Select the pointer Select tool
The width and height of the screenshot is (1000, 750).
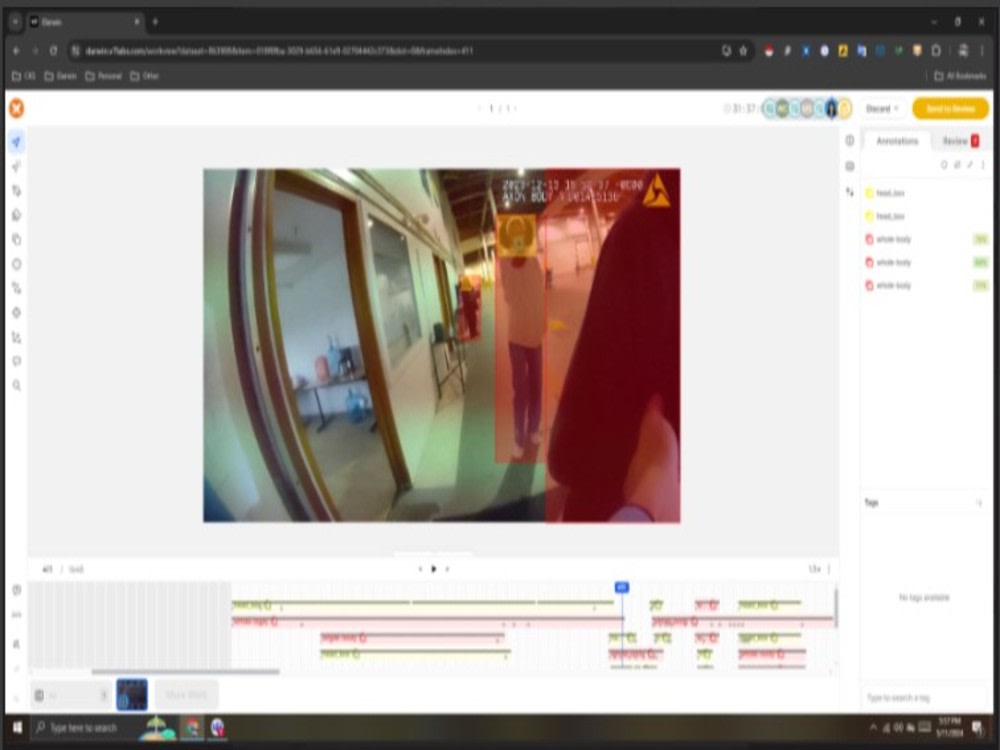17,142
